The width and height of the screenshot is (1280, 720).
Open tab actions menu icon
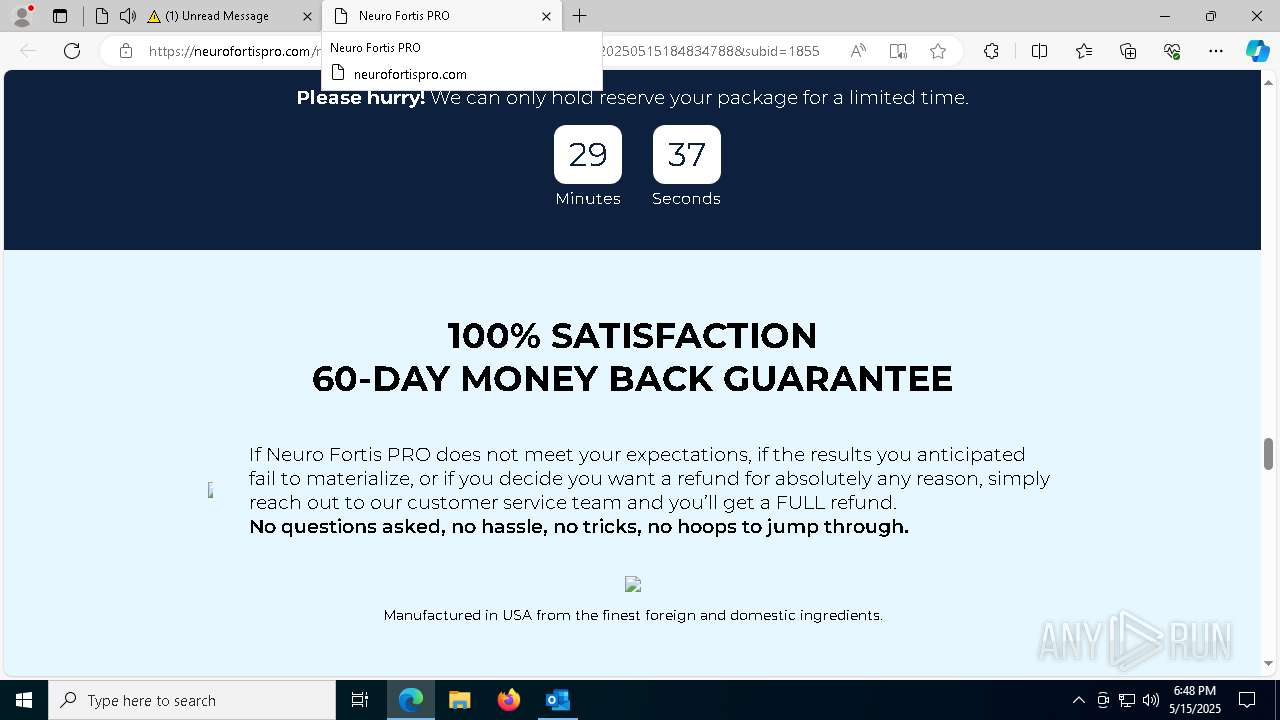(60, 16)
